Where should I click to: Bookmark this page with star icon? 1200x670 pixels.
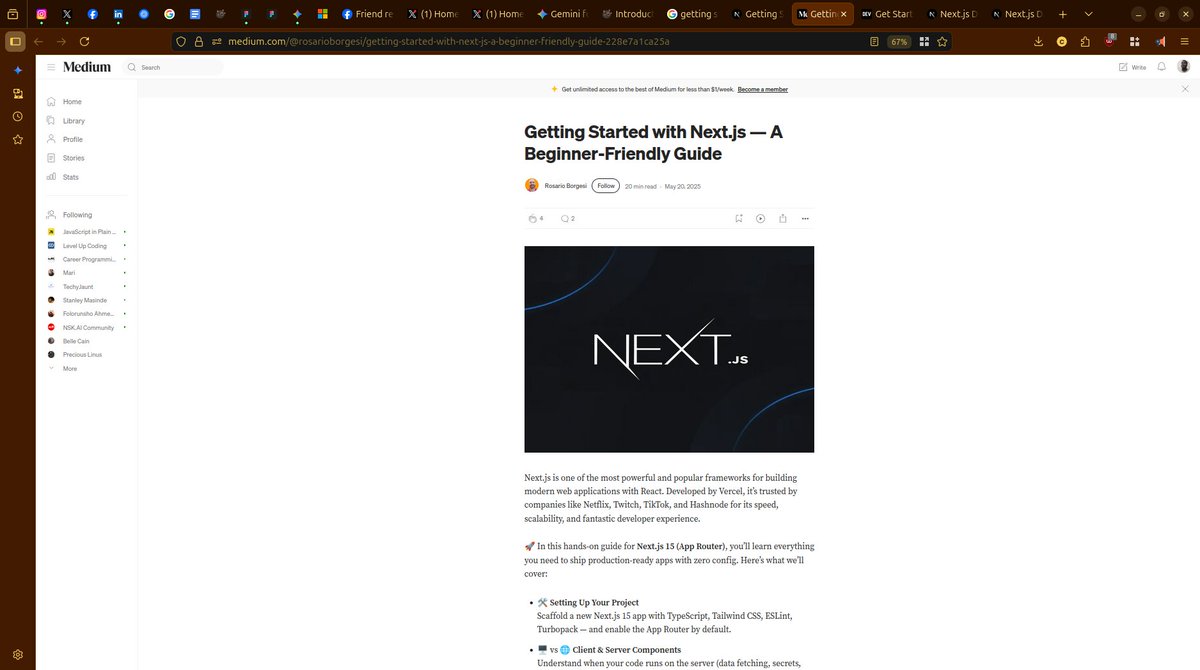(x=943, y=42)
